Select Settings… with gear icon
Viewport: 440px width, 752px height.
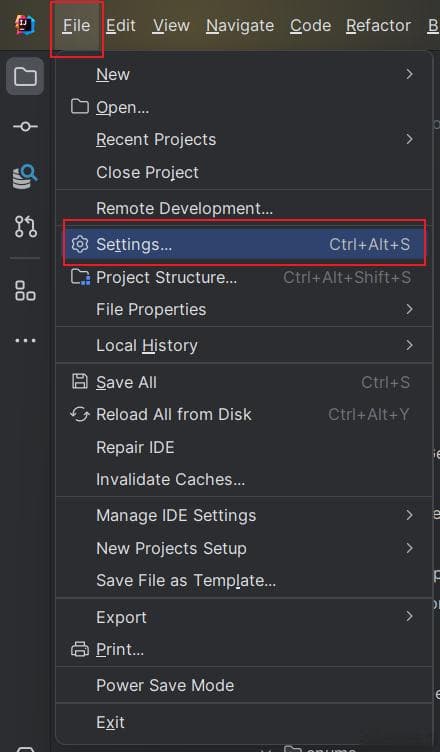(244, 244)
